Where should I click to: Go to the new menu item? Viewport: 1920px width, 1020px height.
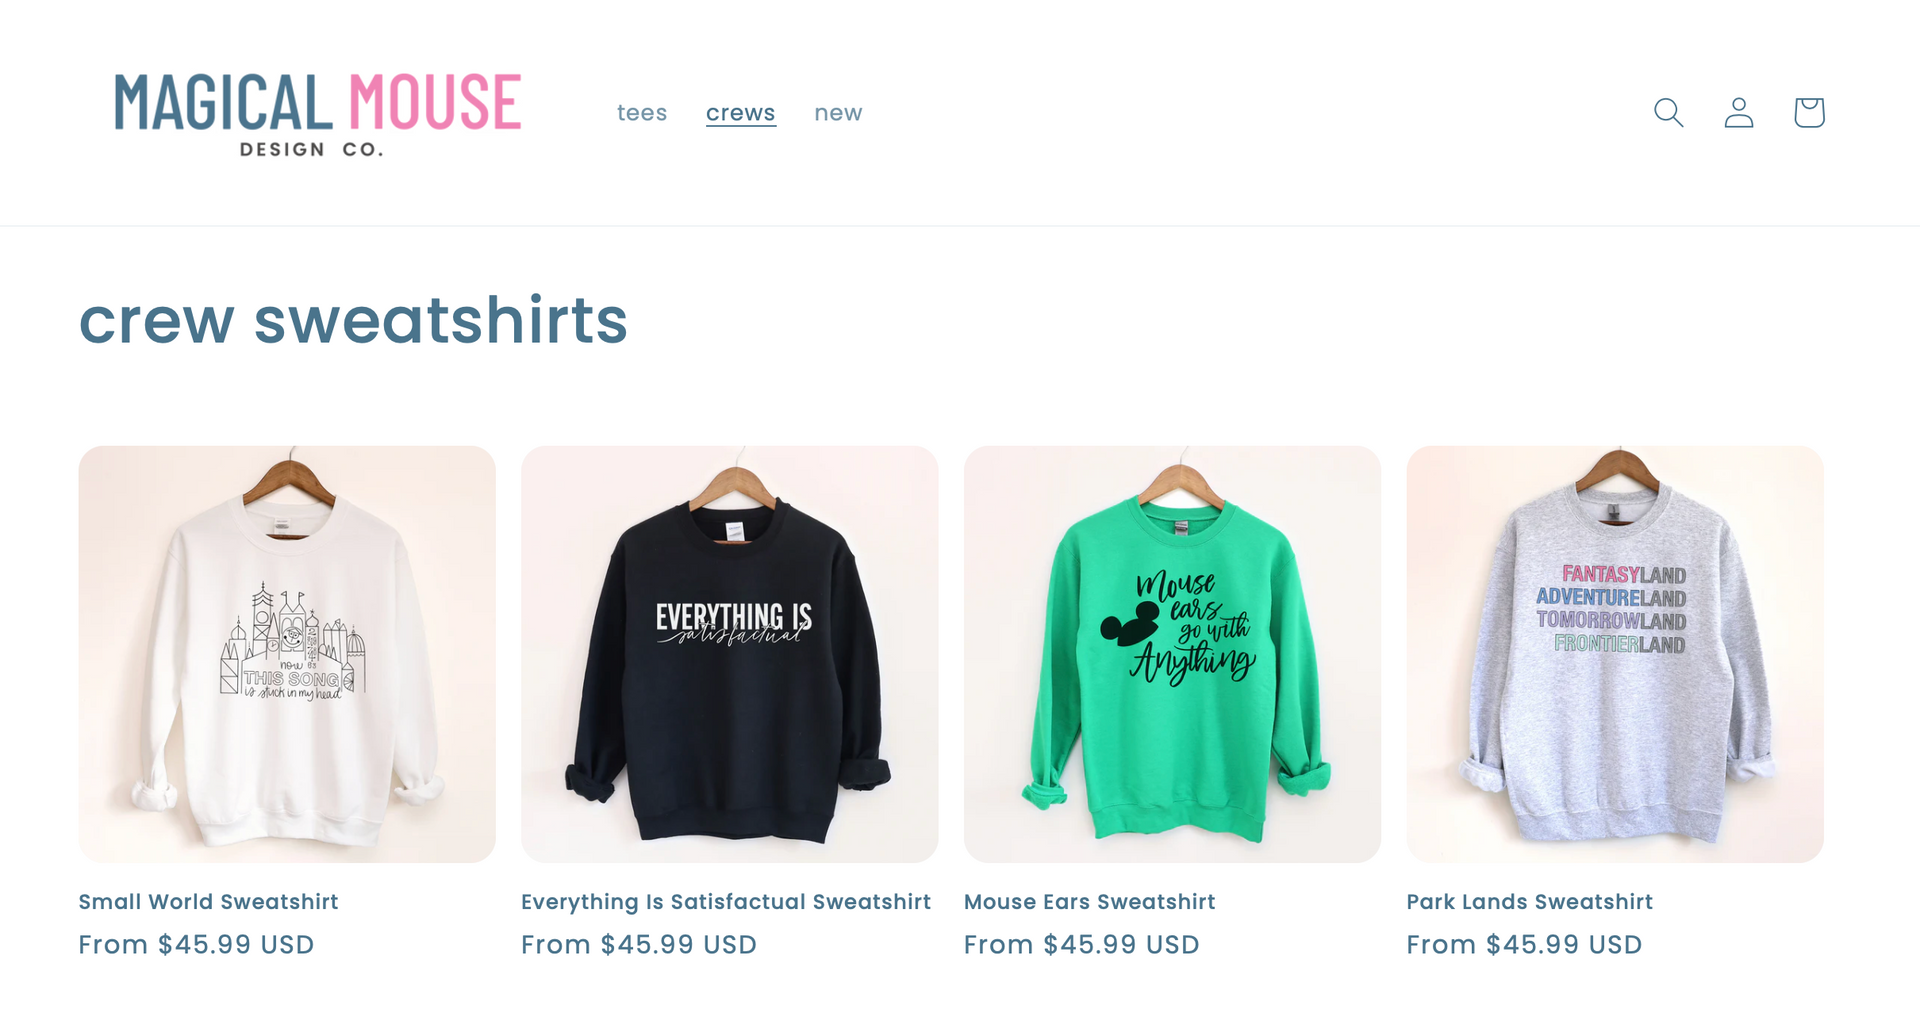point(838,113)
